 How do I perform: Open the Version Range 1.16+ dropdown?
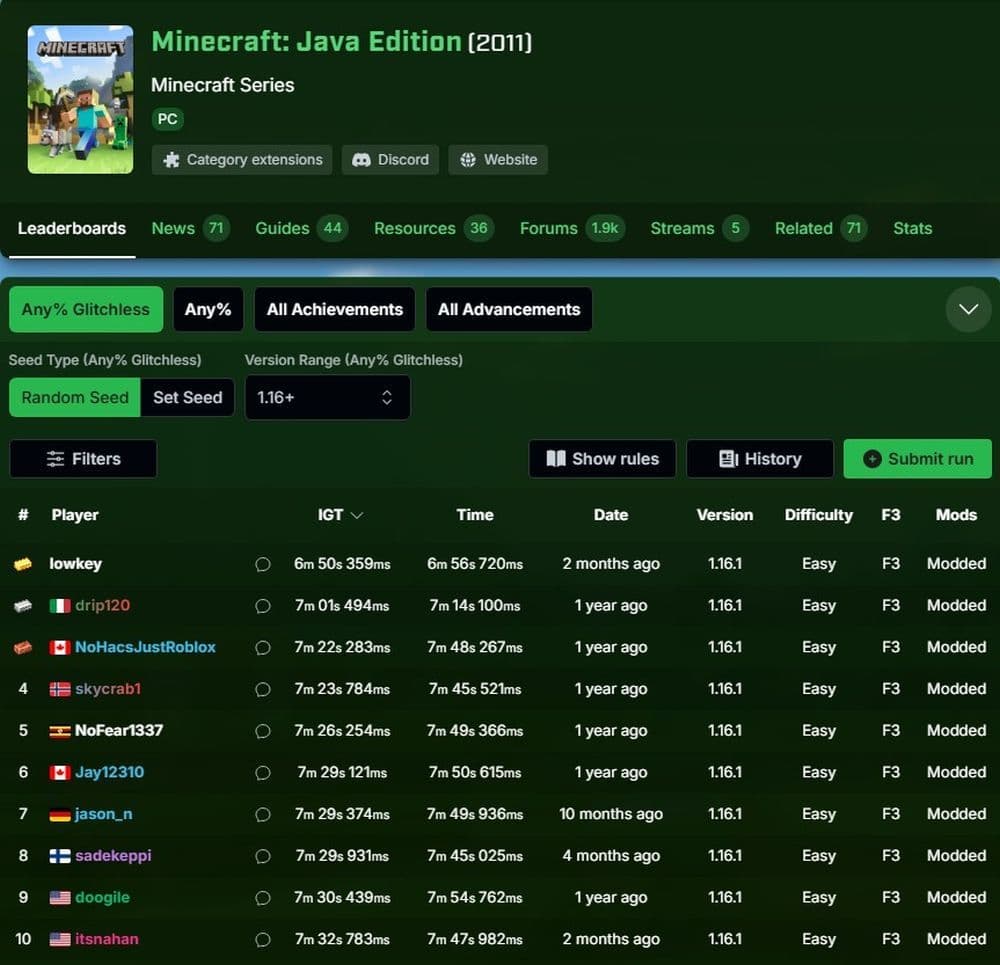(x=327, y=397)
